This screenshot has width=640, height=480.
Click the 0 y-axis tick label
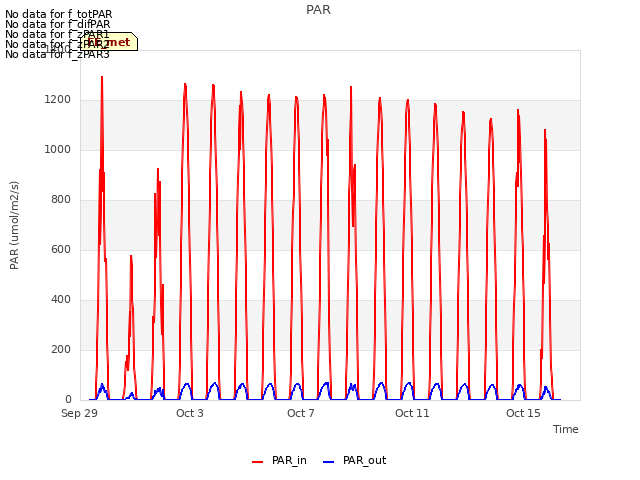tap(68, 400)
